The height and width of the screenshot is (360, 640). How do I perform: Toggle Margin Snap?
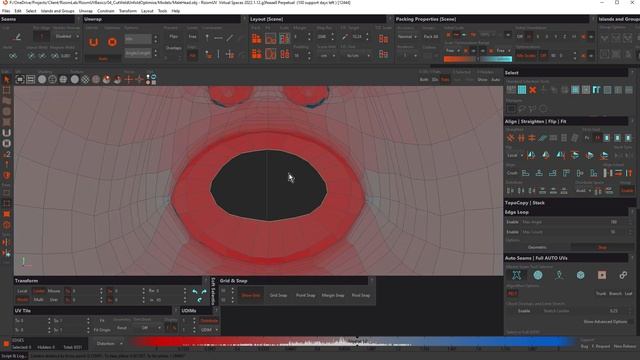pyautogui.click(x=333, y=295)
